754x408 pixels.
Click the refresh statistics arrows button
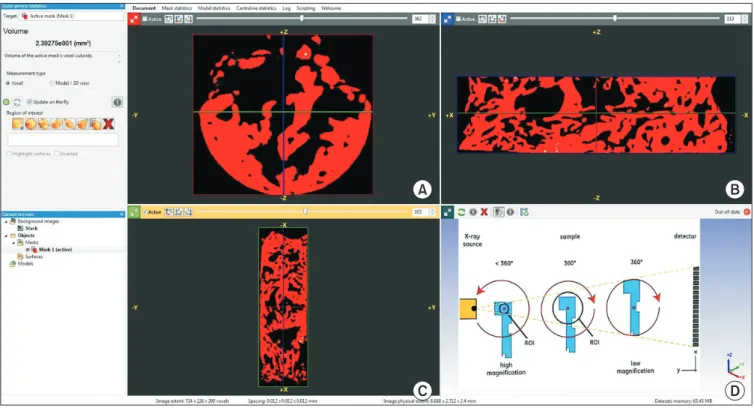coord(17,102)
